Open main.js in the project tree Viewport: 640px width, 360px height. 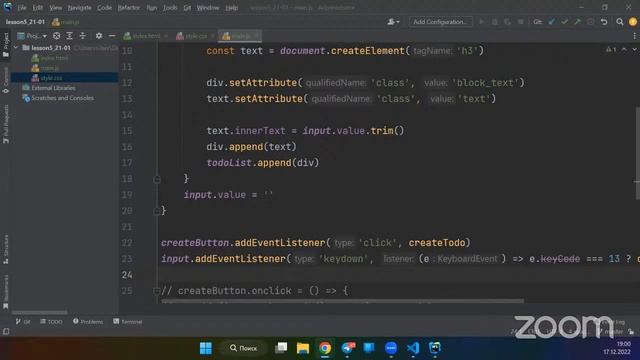[x=49, y=68]
